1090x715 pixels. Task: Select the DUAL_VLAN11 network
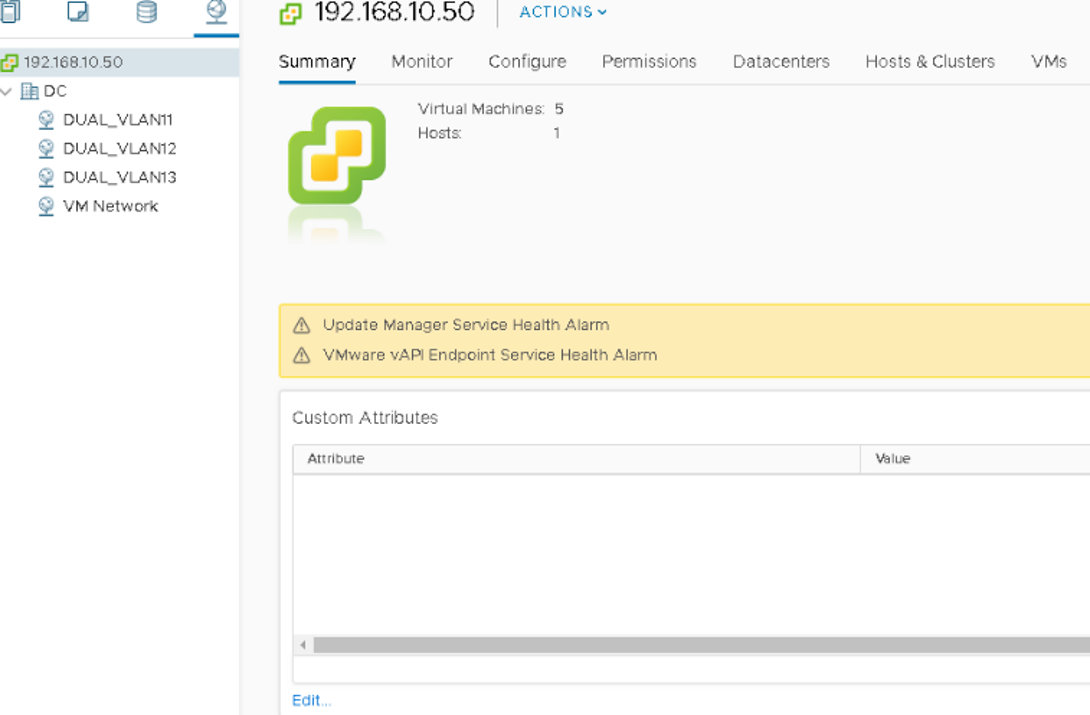(x=118, y=120)
